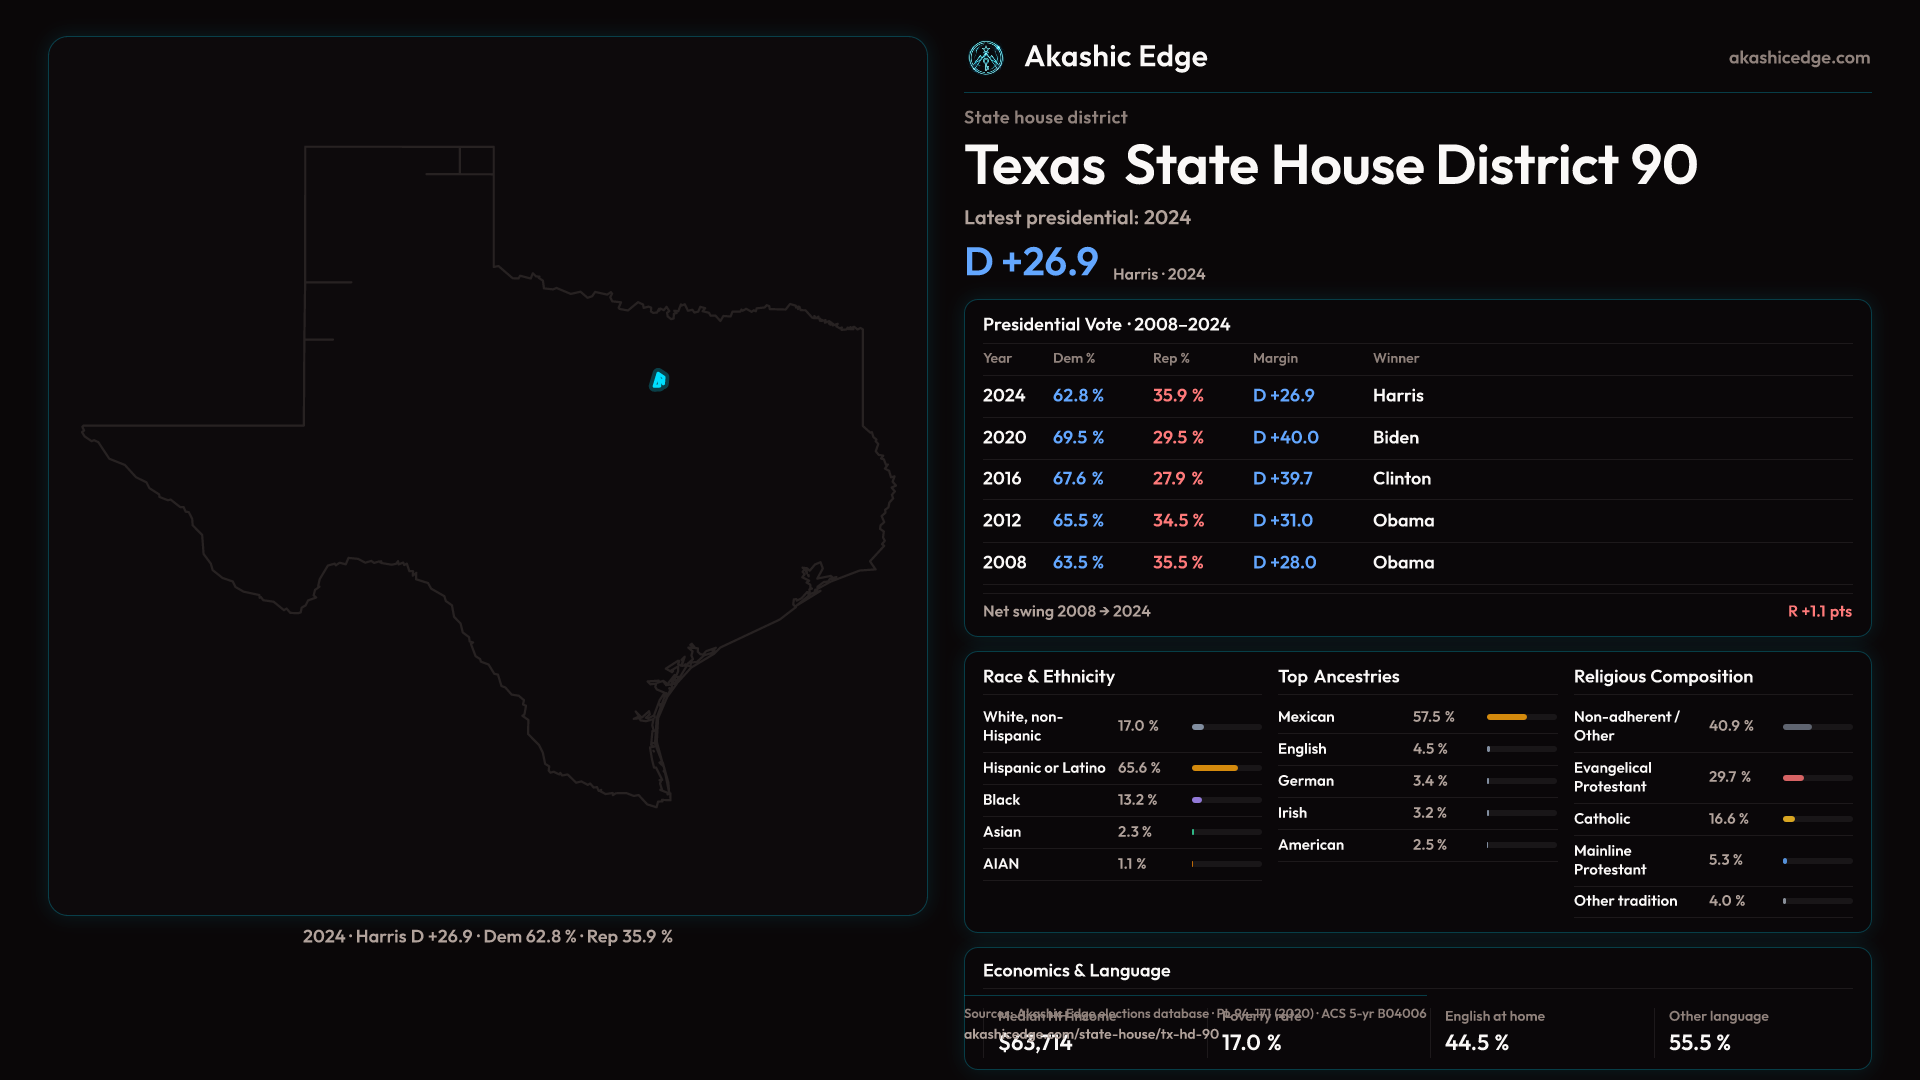Open the akashicedge.com link
Image resolution: width=1920 pixels, height=1080 pixels.
1798,58
